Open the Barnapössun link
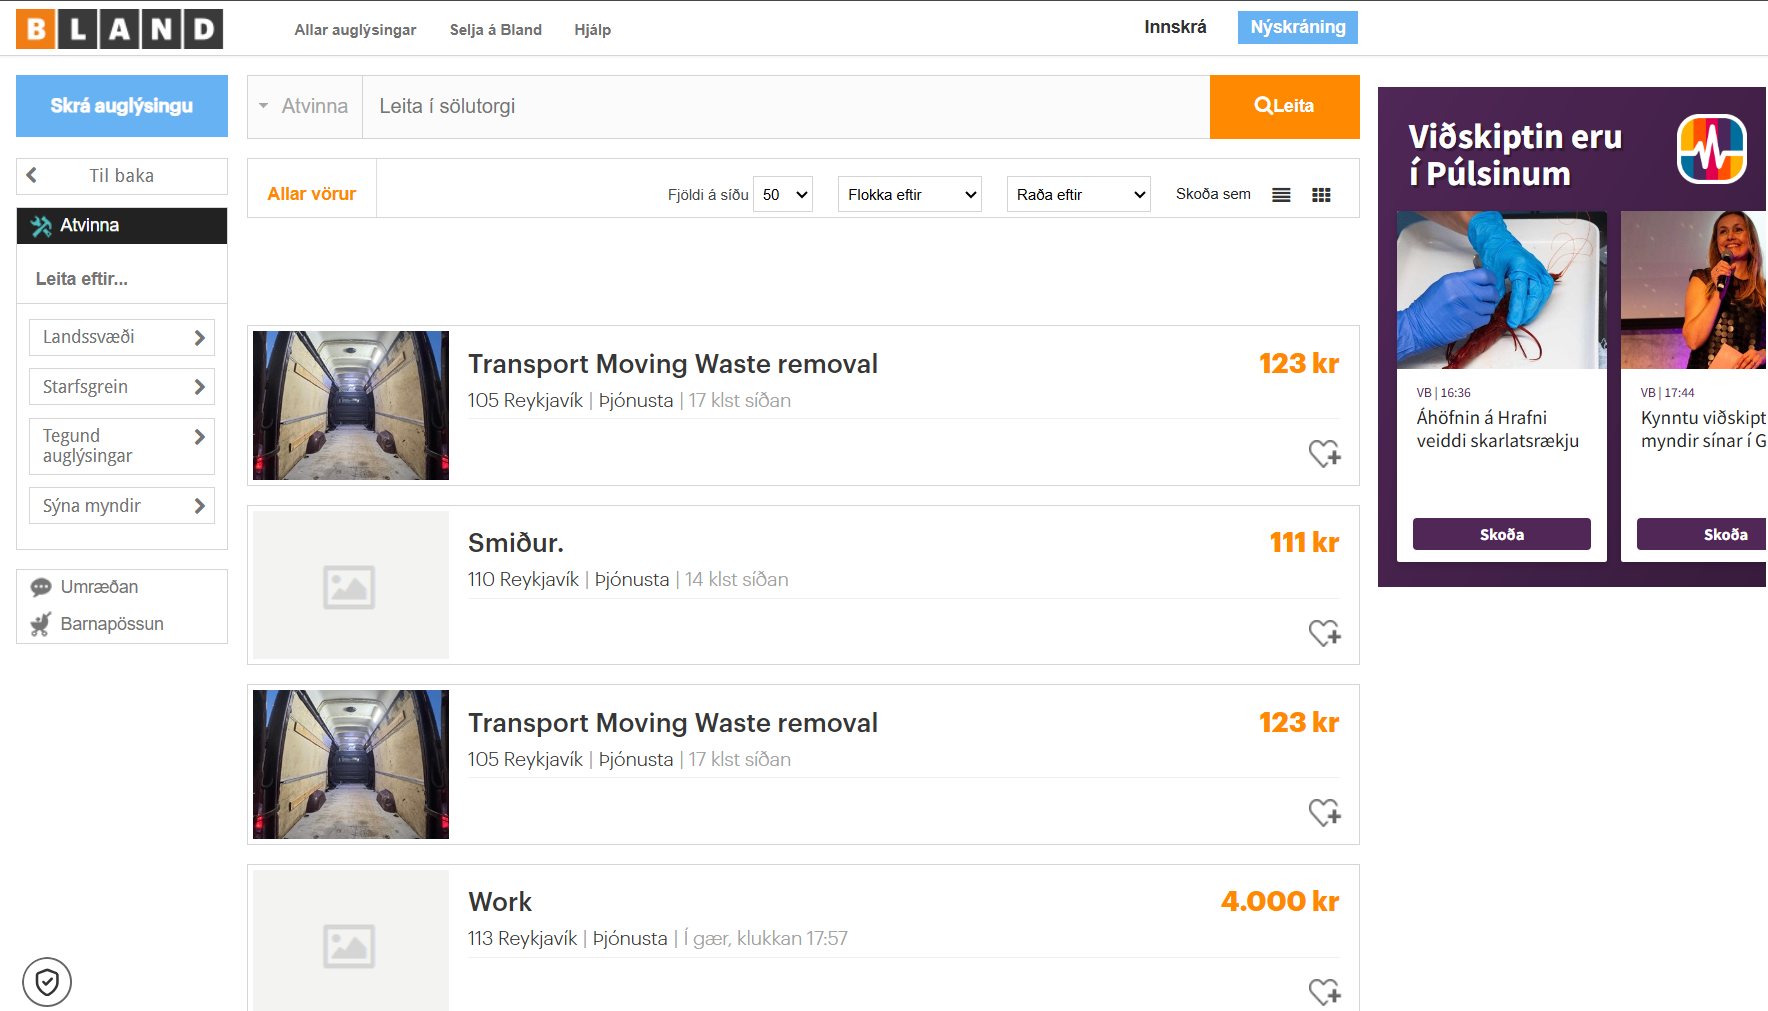Viewport: 1768px width, 1011px height. click(x=112, y=624)
